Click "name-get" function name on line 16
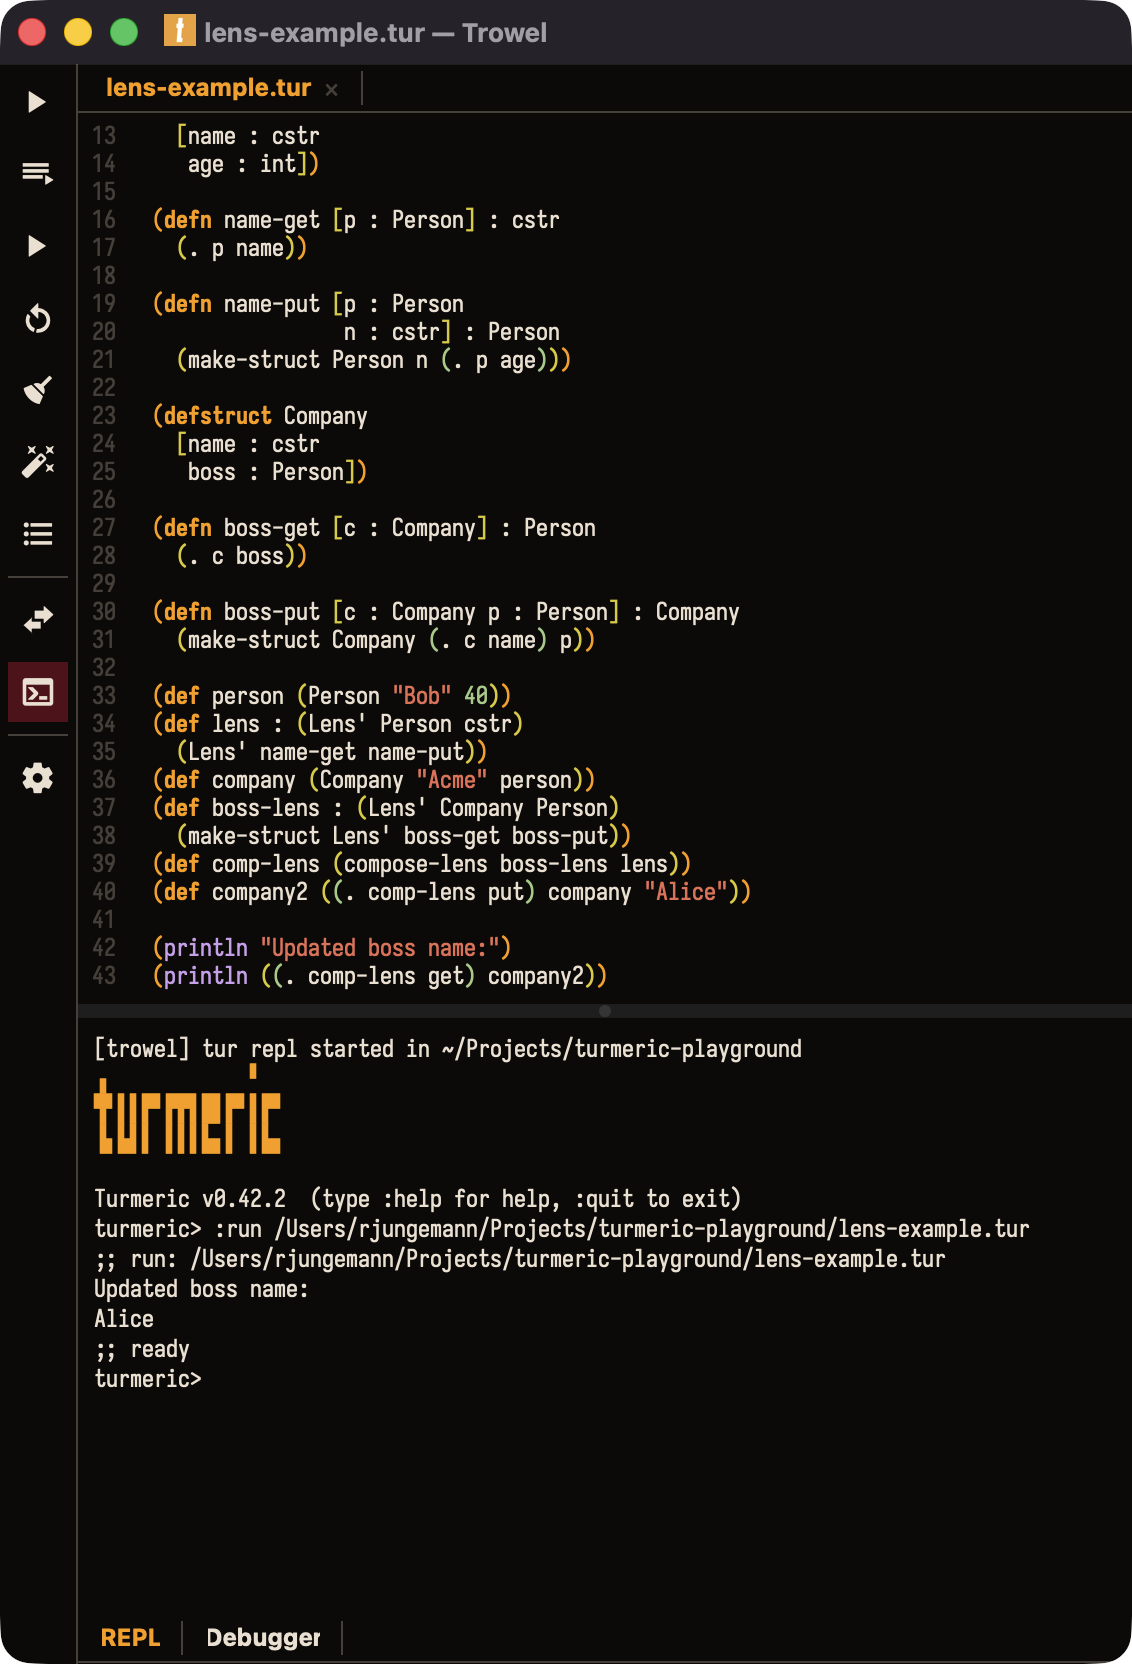The width and height of the screenshot is (1132, 1664). coord(272,220)
